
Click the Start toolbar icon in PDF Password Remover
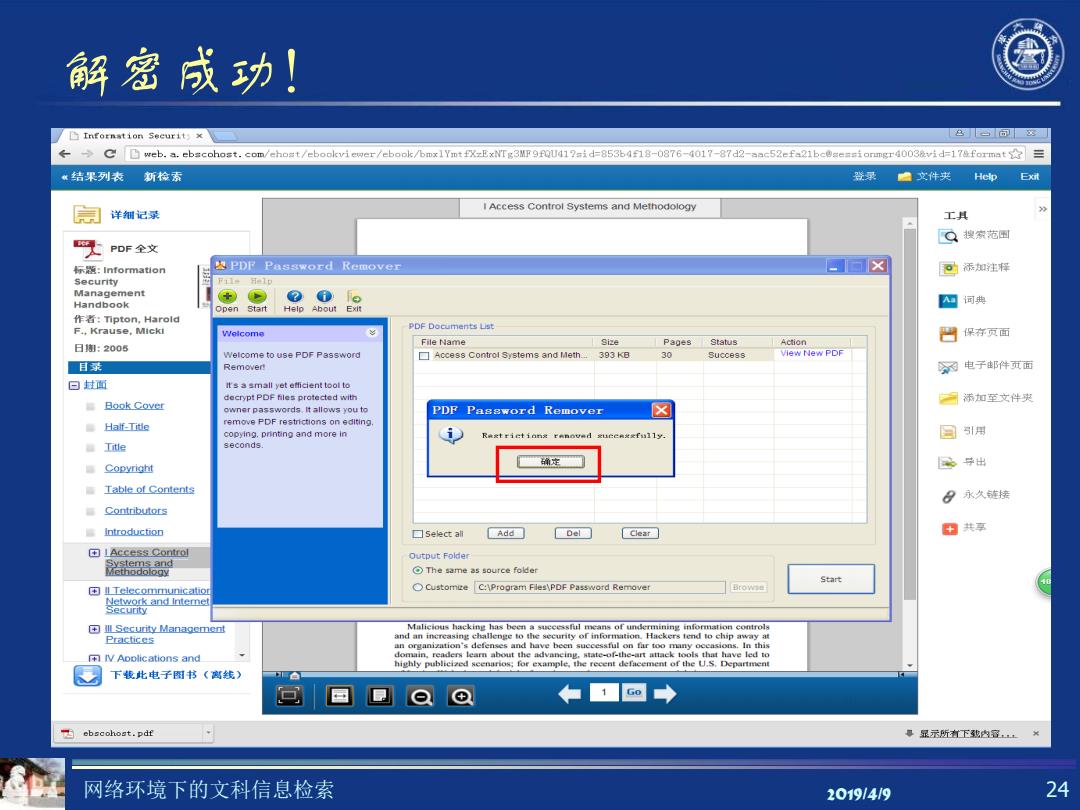pyautogui.click(x=257, y=297)
